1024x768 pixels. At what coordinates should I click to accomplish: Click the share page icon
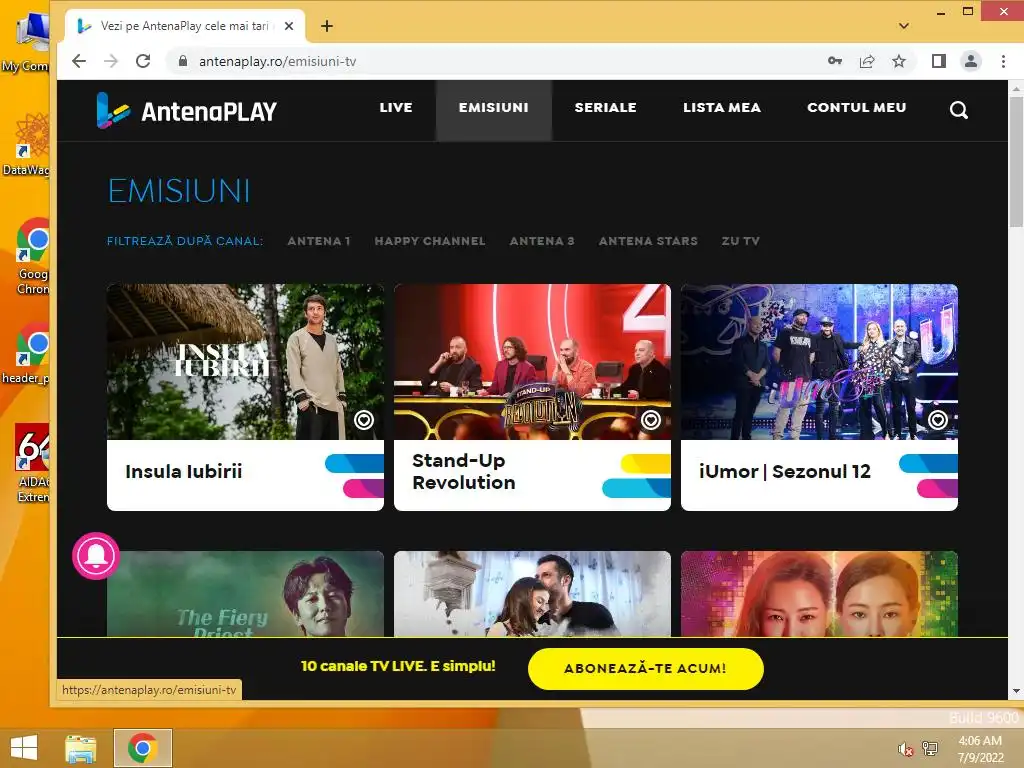tap(867, 61)
